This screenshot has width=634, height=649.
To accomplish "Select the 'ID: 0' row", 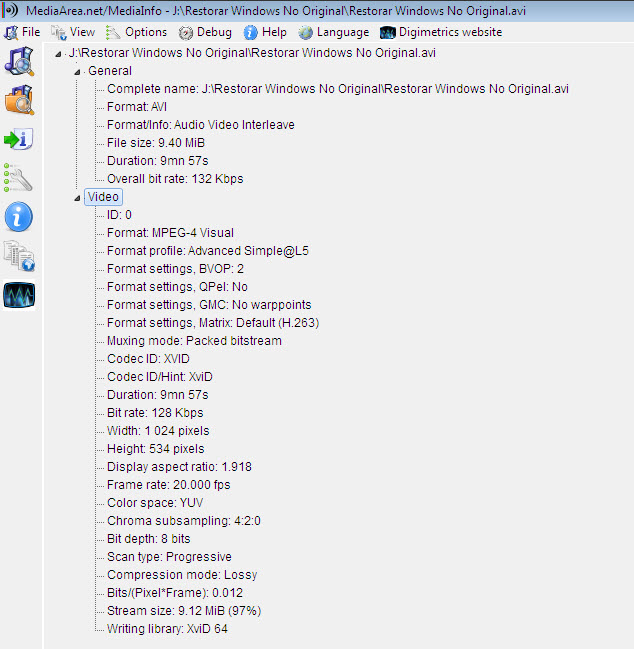I will [119, 215].
